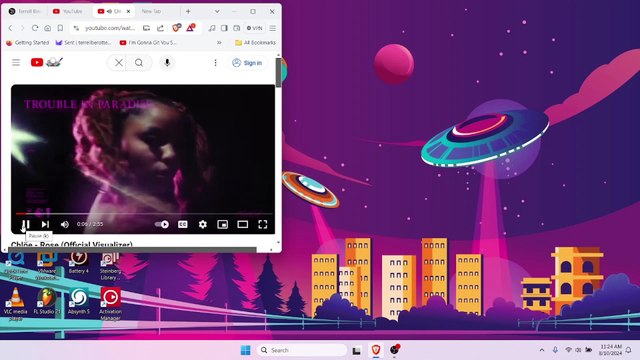Click the VPN button

pyautogui.click(x=254, y=28)
